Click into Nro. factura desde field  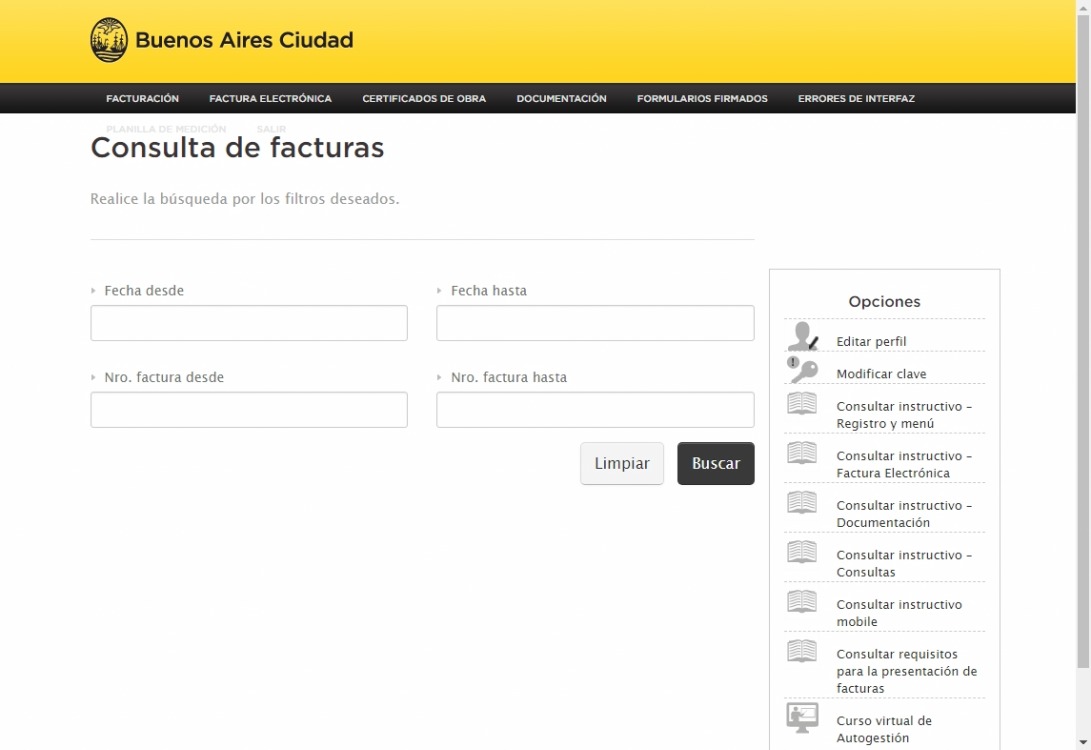point(249,410)
